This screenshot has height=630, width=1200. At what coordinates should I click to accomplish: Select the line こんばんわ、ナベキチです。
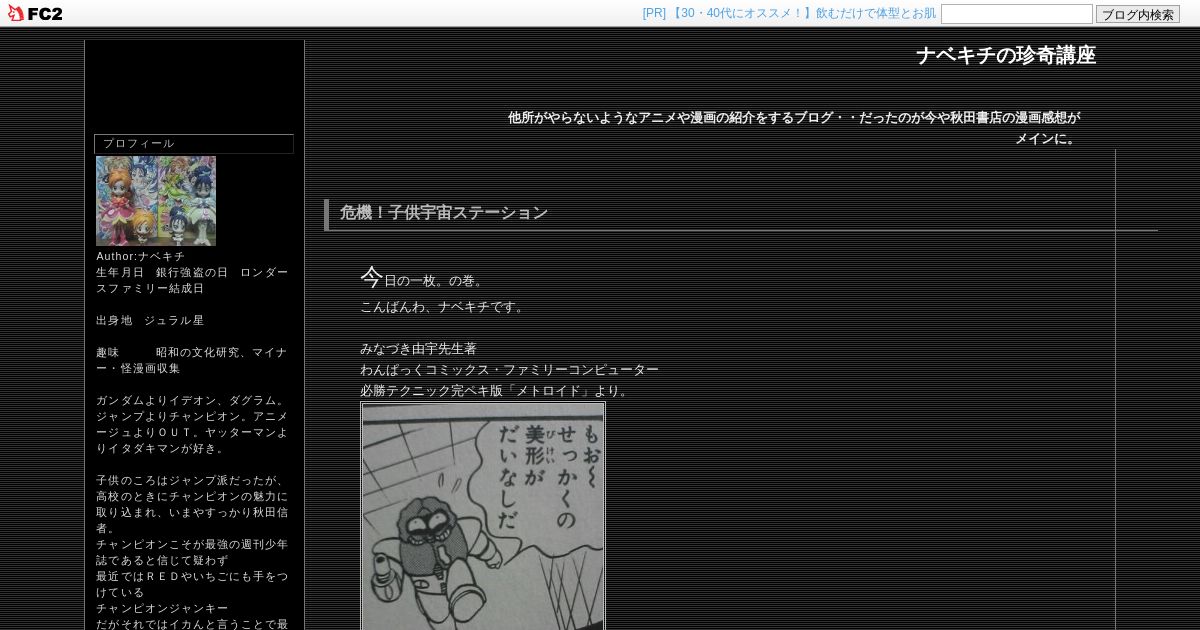444,307
